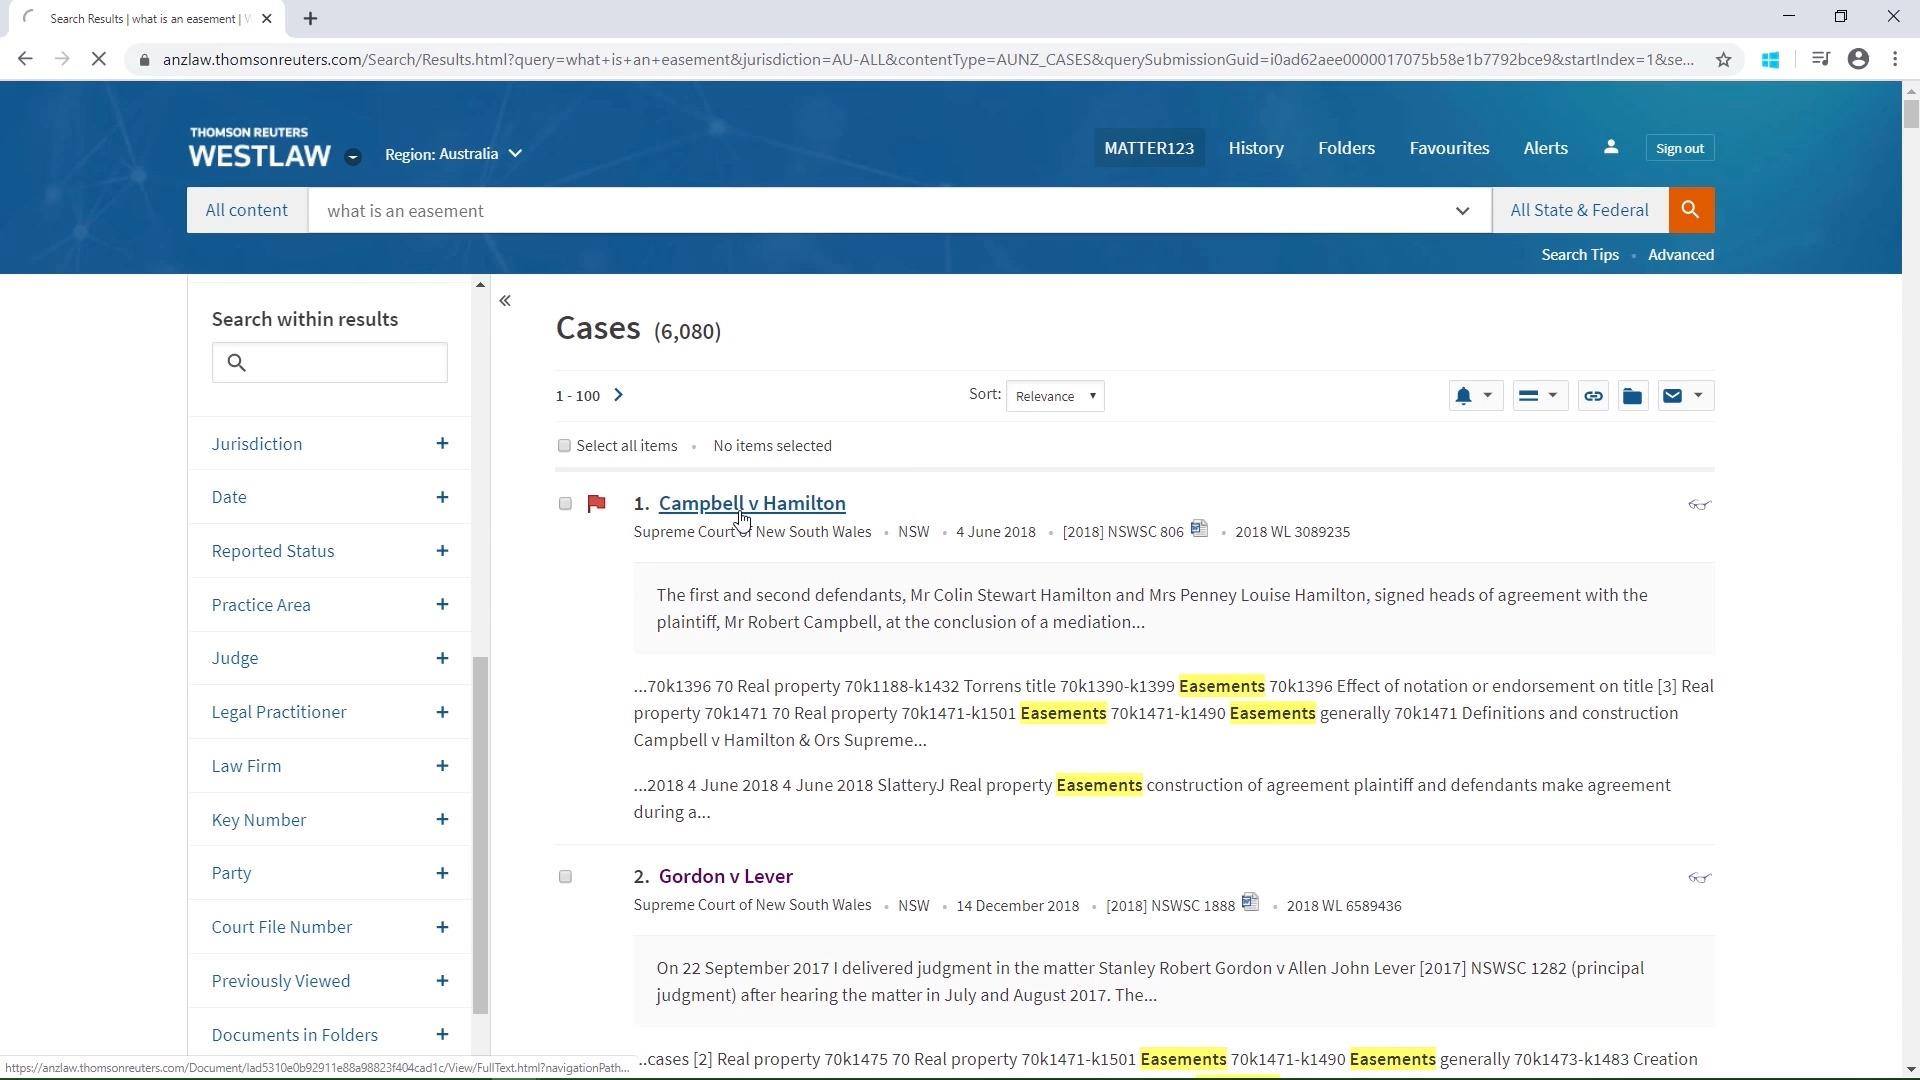This screenshot has height=1080, width=1920.
Task: Preview Campbell v Hamilton glasses icon
Action: pos(1699,505)
